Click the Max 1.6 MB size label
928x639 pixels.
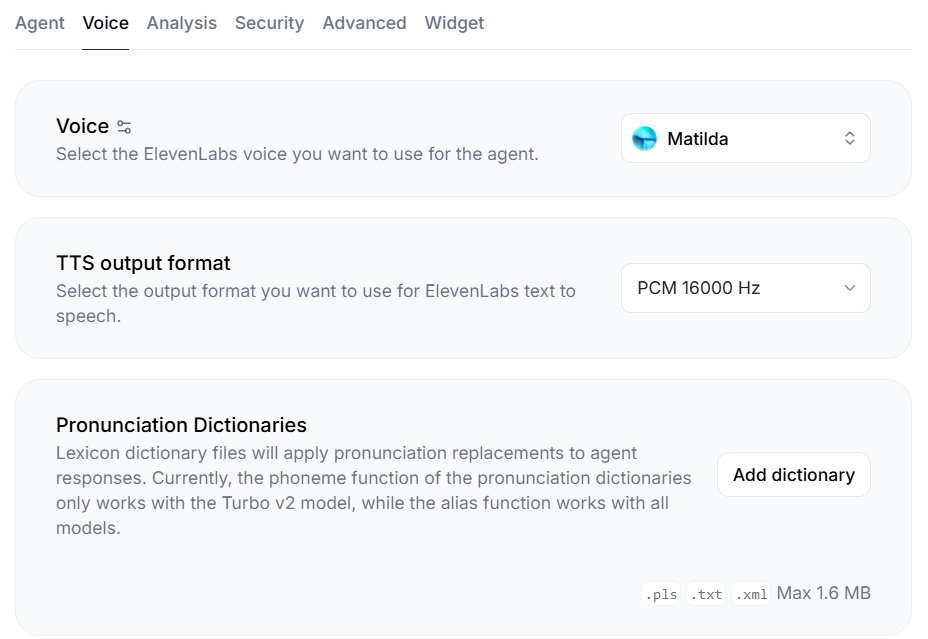click(823, 592)
